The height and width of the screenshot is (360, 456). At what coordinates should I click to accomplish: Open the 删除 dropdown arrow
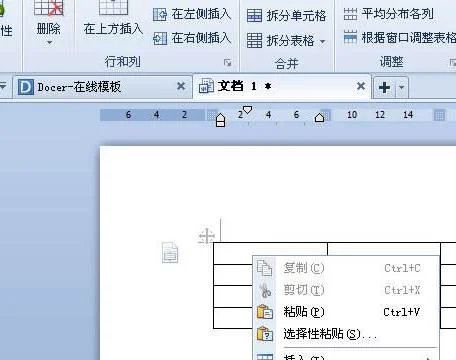click(x=49, y=43)
